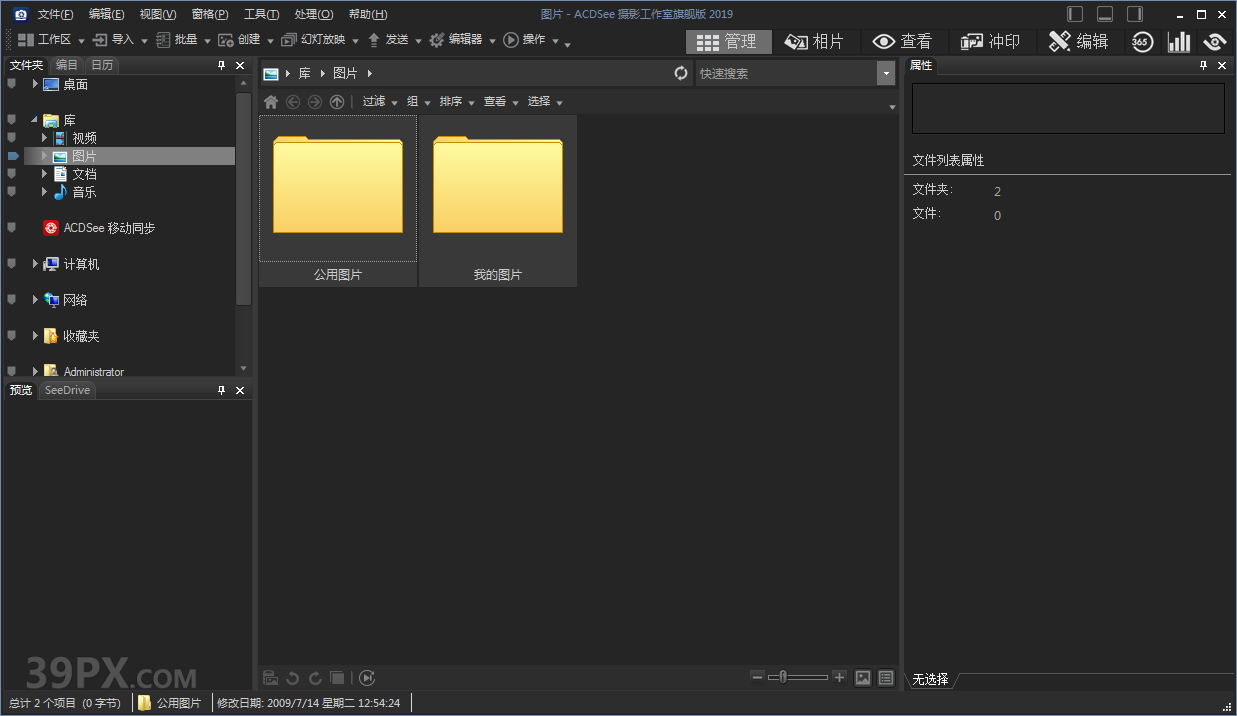
Task: Zoom out thumbnails with minus button
Action: click(x=758, y=677)
